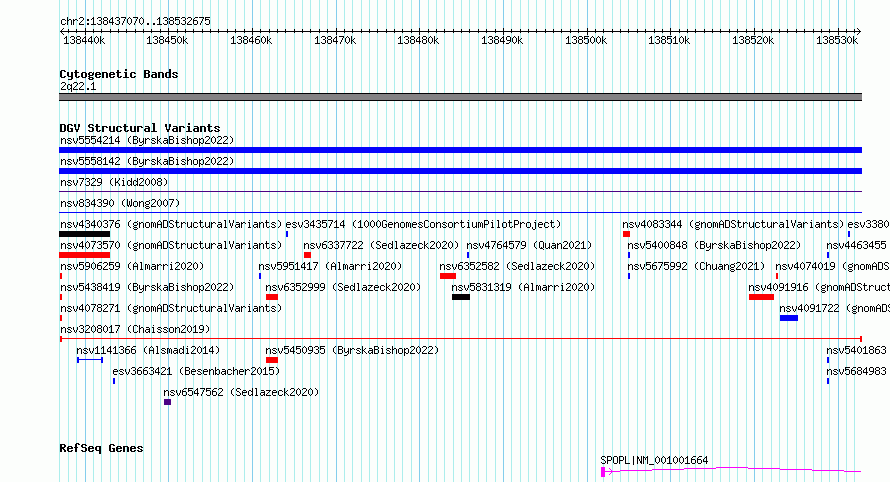890x482 pixels.
Task: Select the RefSeq Genes track title
Action: click(101, 448)
